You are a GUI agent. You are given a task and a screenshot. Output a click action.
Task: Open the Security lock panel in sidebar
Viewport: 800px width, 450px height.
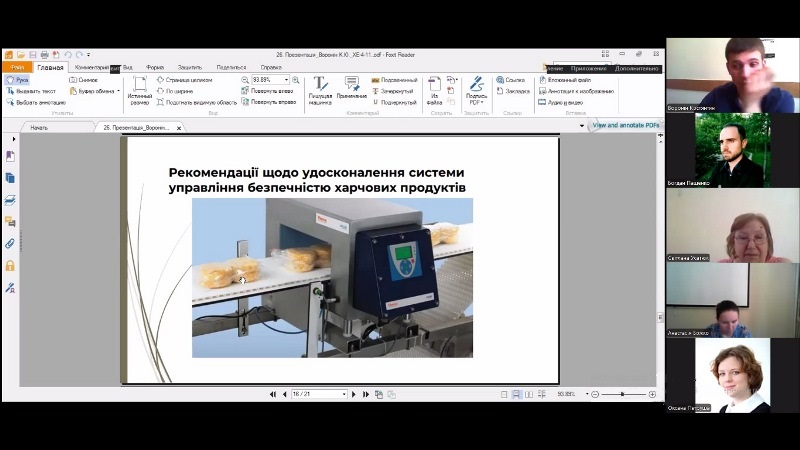point(10,265)
